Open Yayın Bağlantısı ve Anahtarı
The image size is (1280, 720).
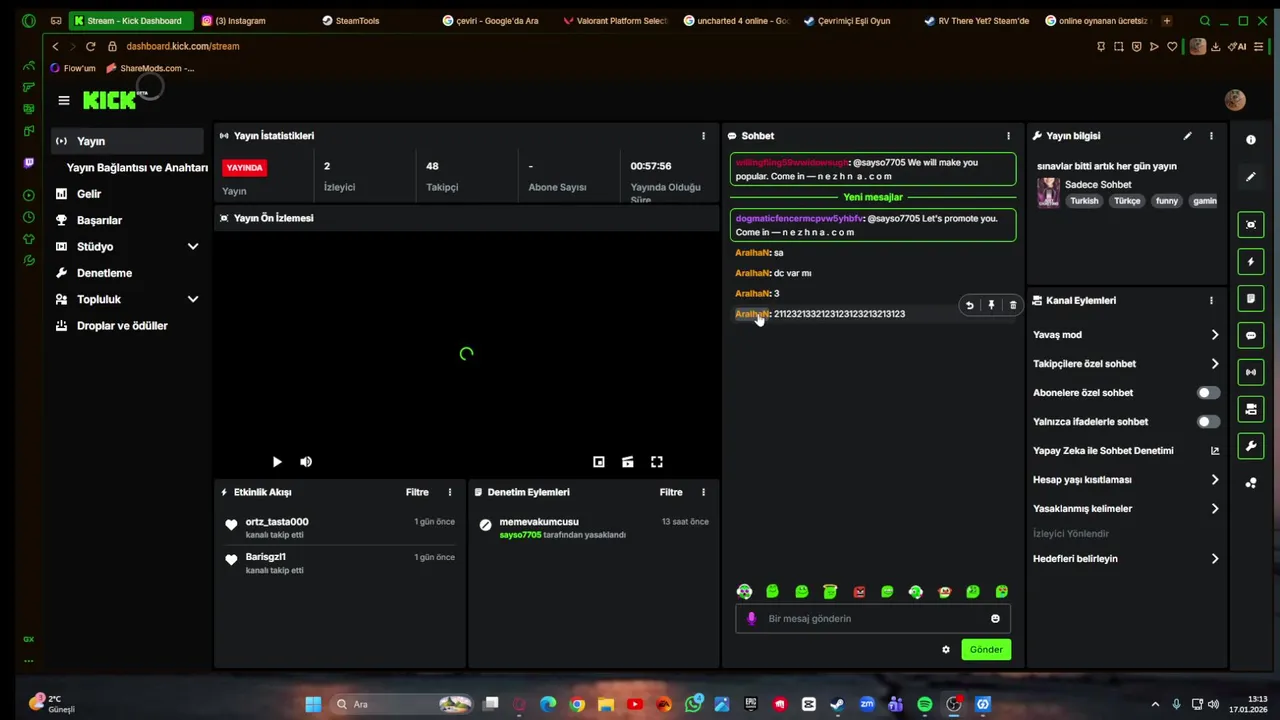point(137,168)
